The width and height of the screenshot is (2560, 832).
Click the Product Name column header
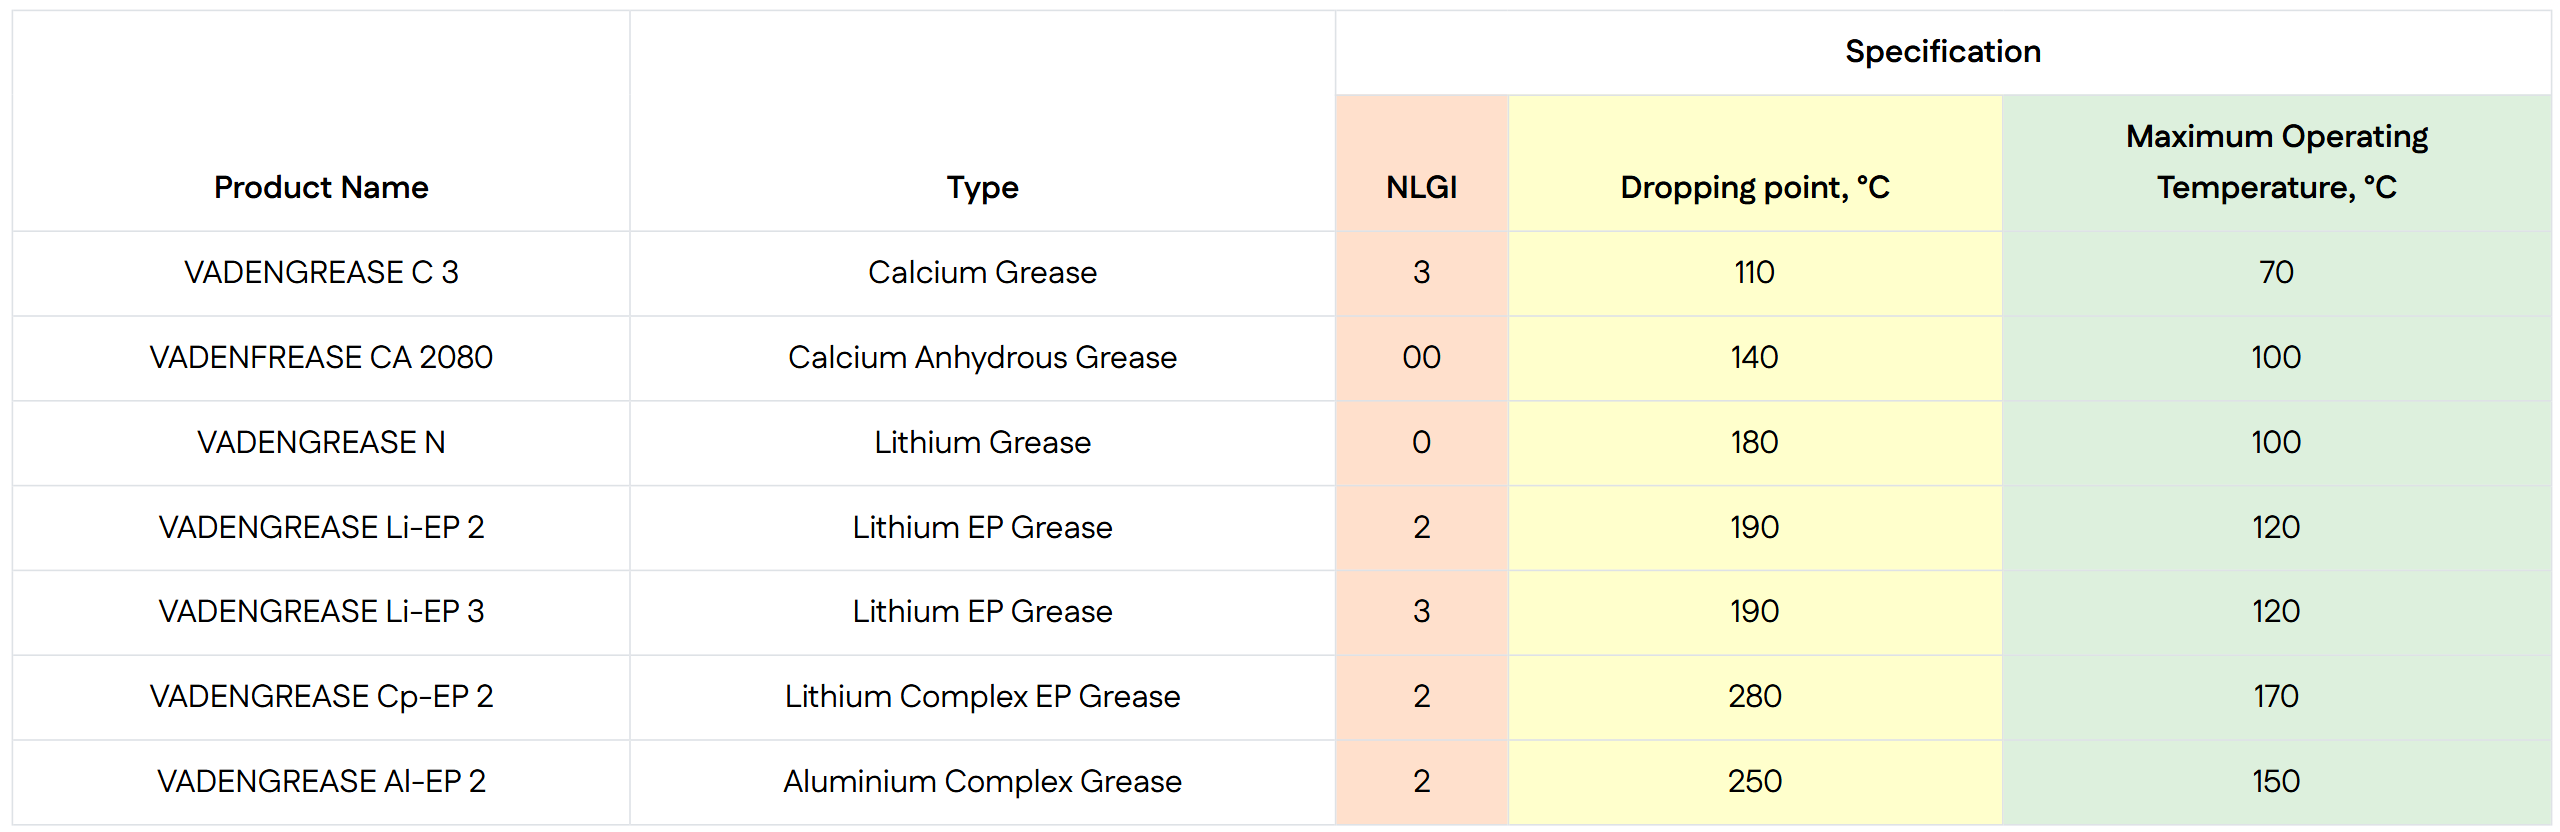pos(321,187)
